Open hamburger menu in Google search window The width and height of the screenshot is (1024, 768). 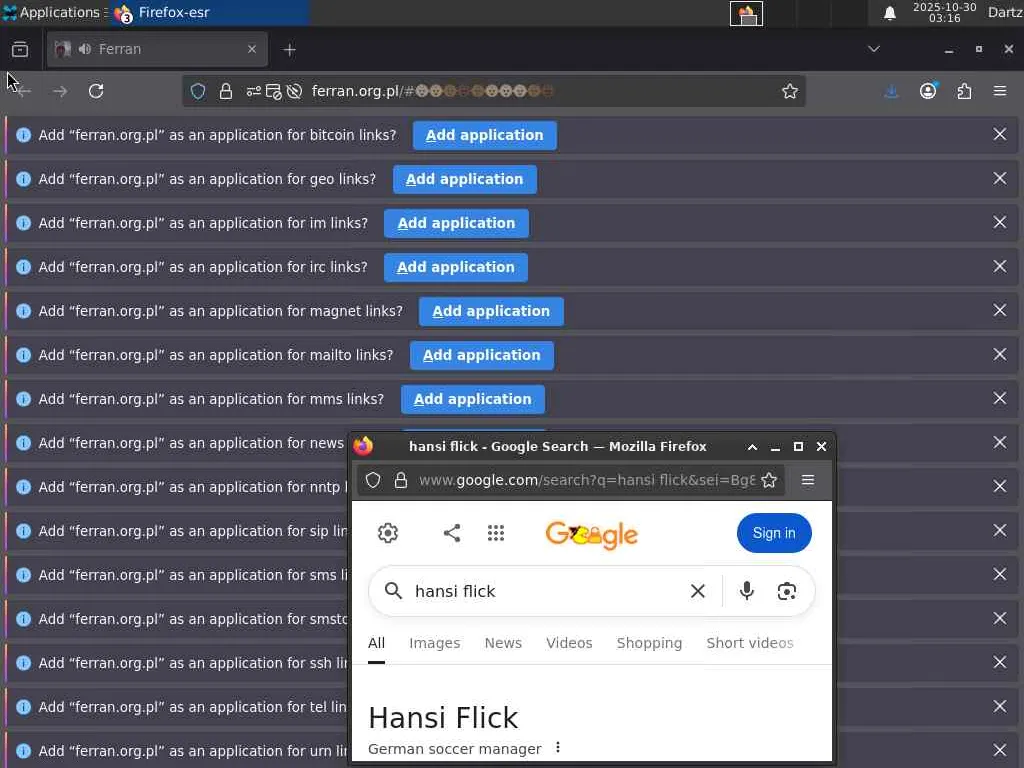point(808,481)
